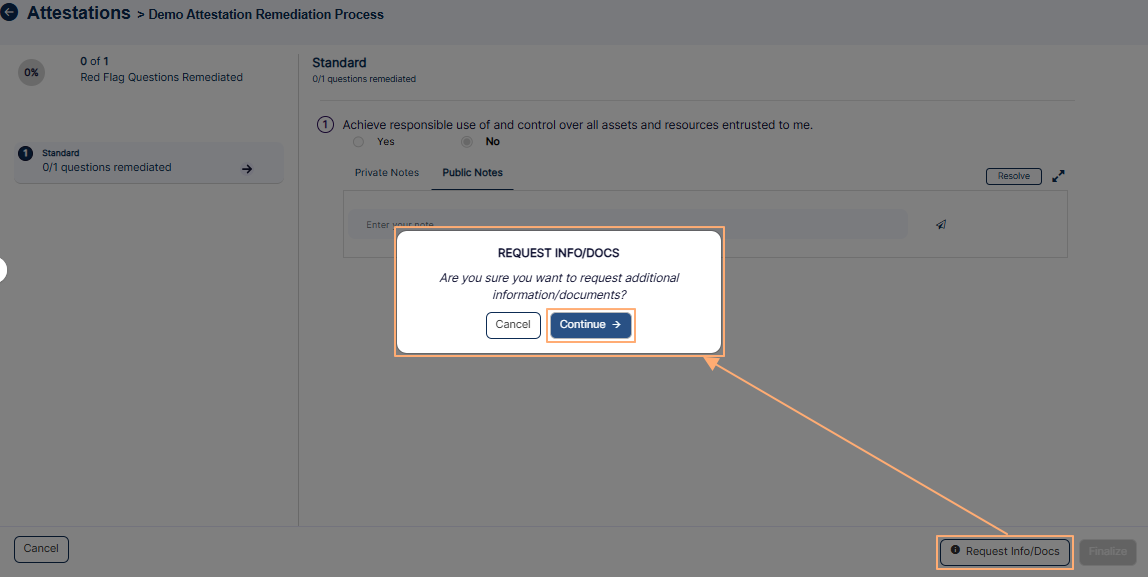Open the Standard remediation section via its arrow
The image size is (1148, 577).
click(246, 168)
